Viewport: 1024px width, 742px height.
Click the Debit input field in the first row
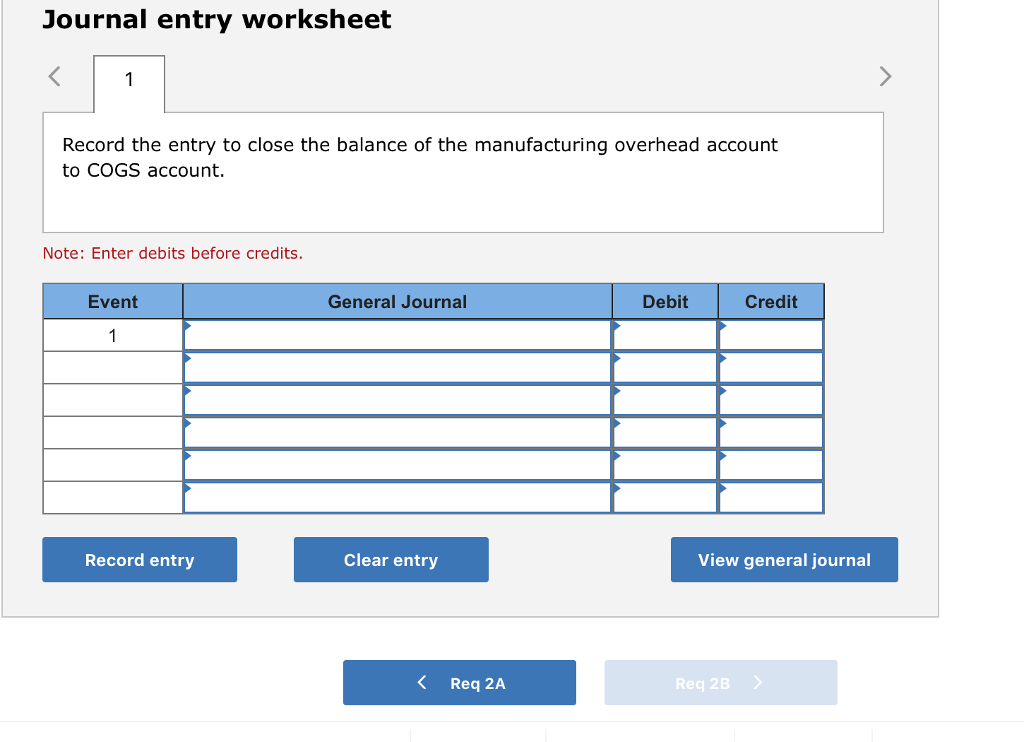pos(665,334)
